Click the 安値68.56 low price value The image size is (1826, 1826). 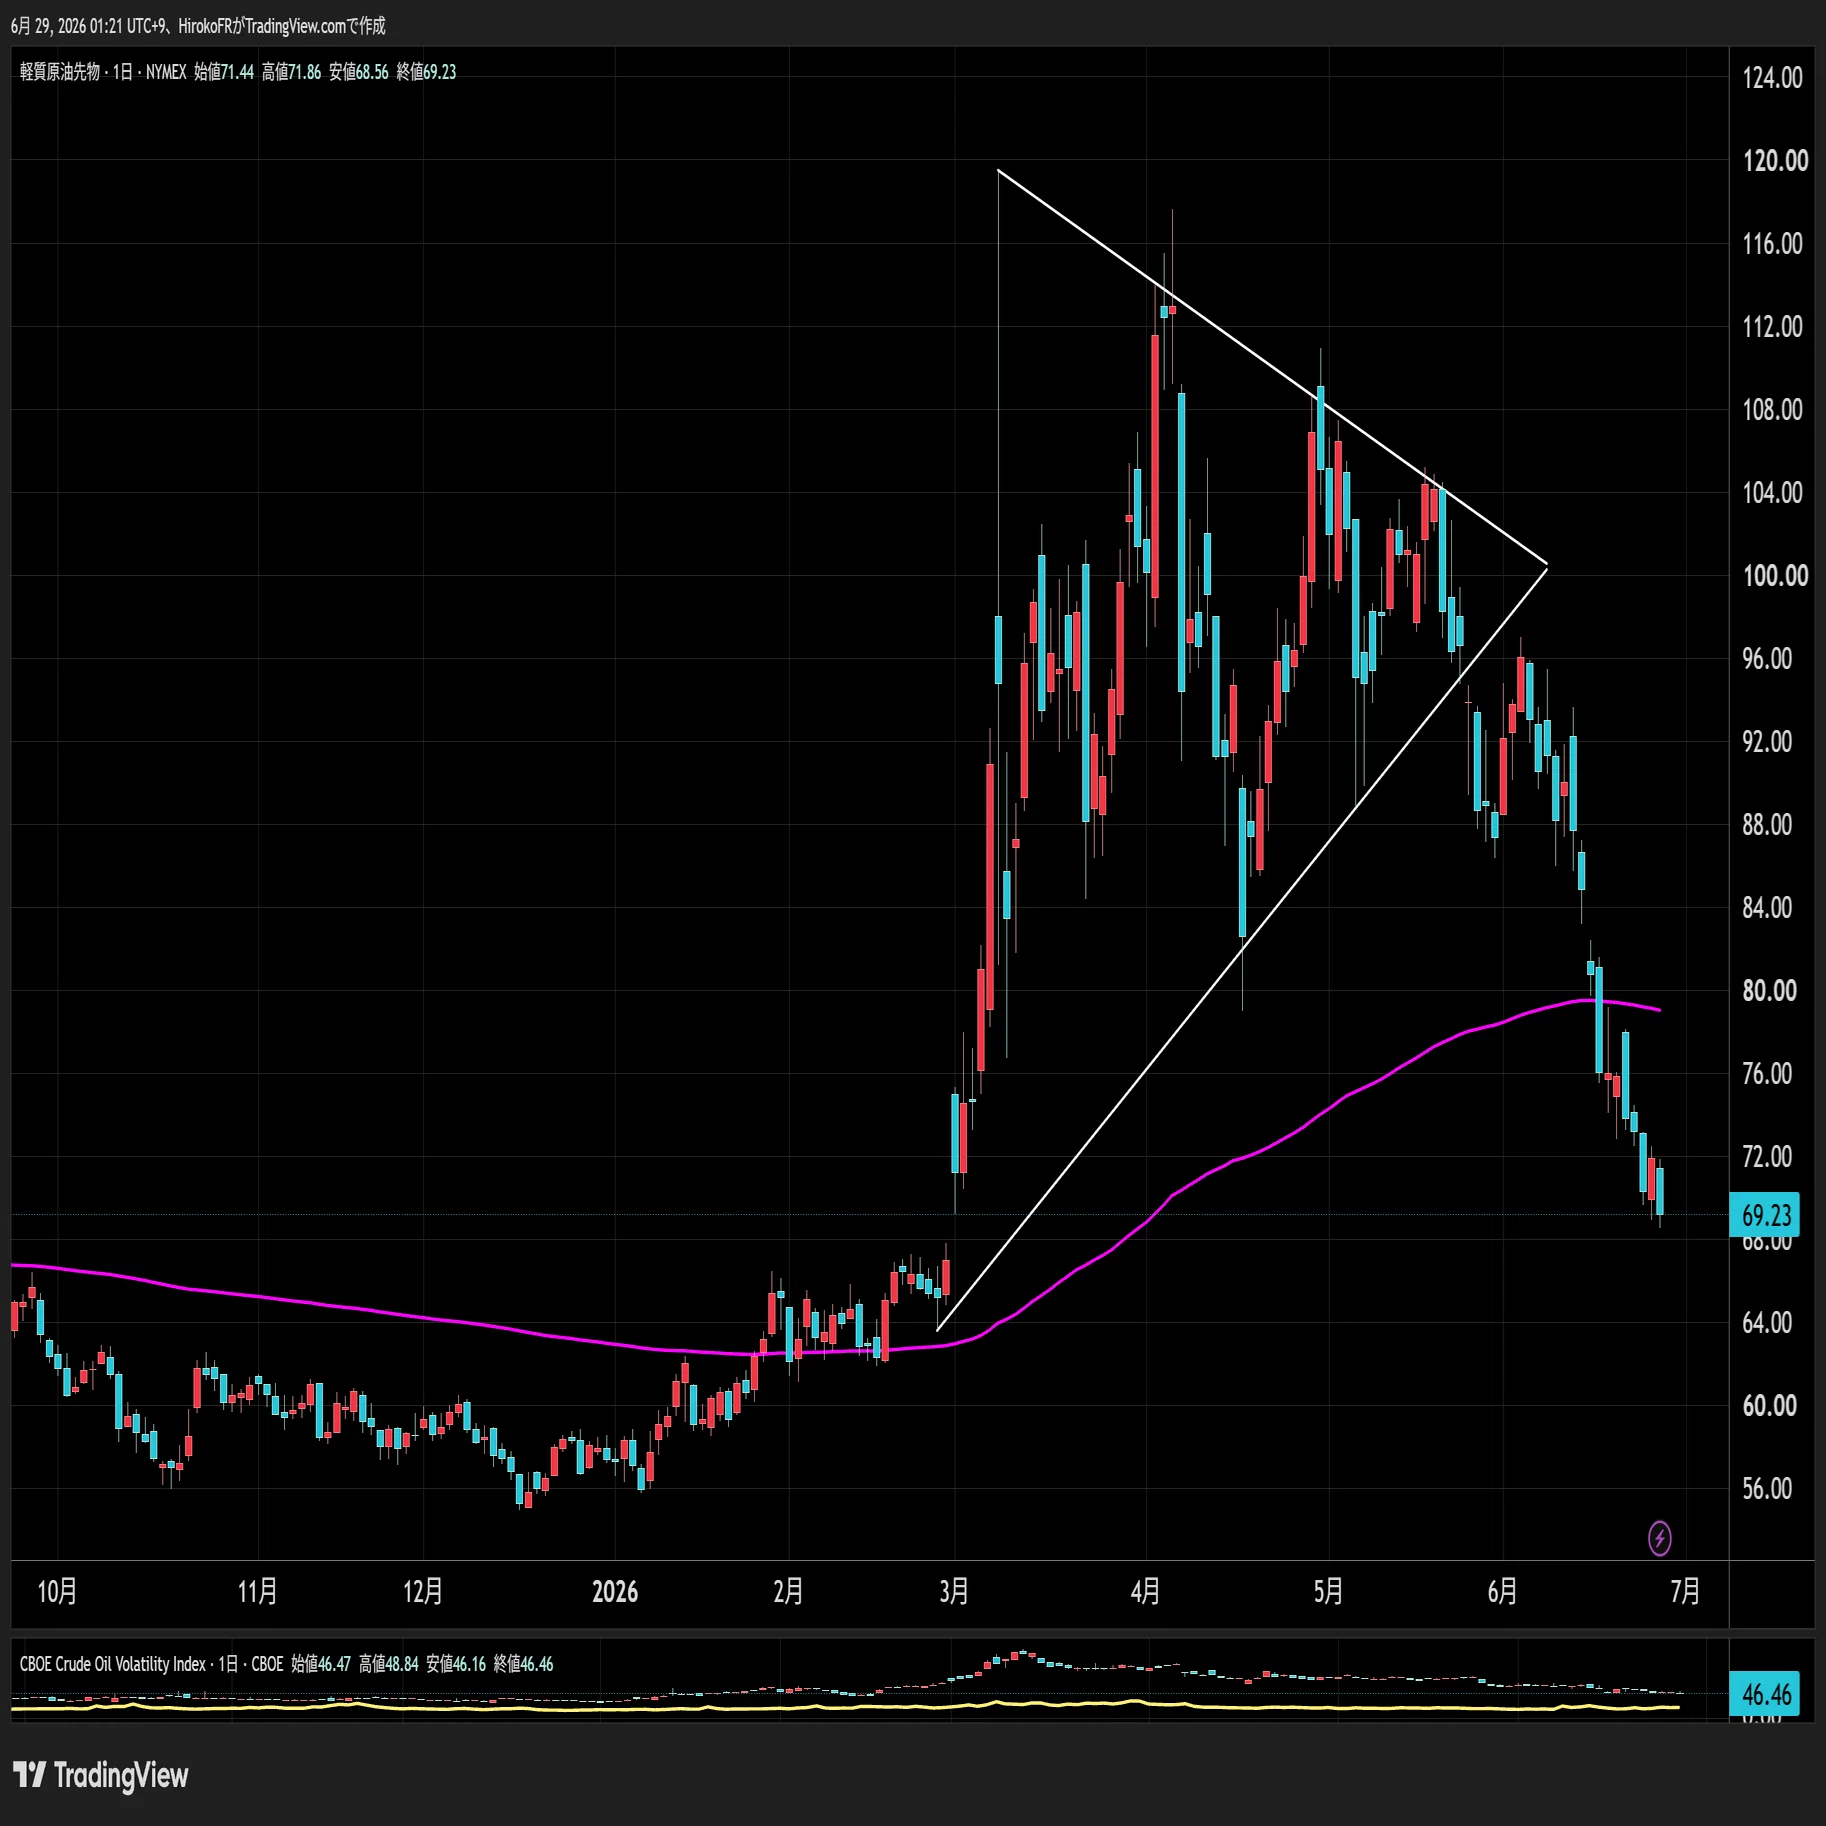pyautogui.click(x=359, y=72)
